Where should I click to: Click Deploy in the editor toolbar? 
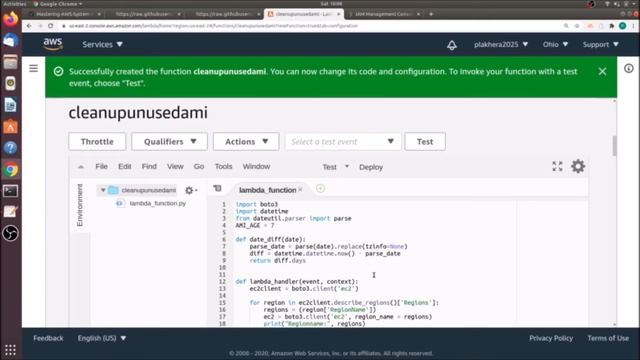tap(371, 167)
